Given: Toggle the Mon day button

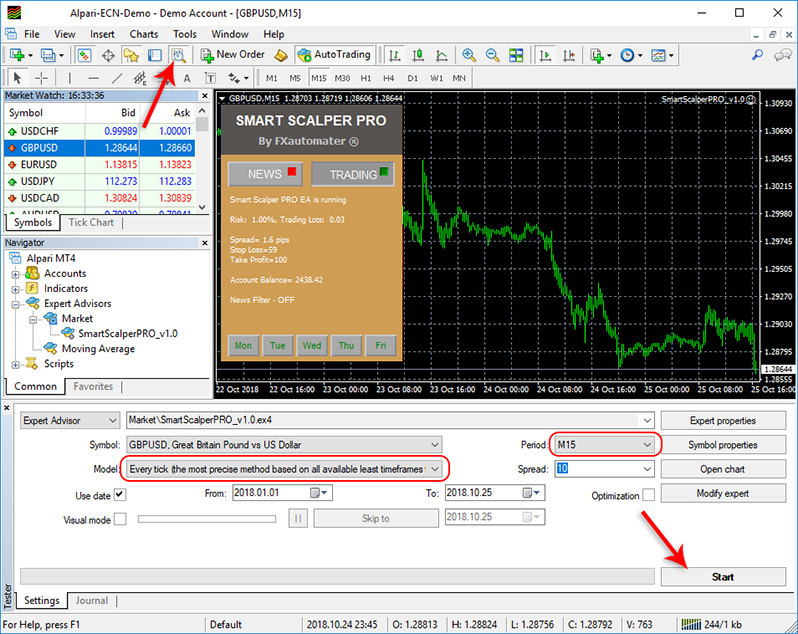Looking at the screenshot, I should pos(243,345).
